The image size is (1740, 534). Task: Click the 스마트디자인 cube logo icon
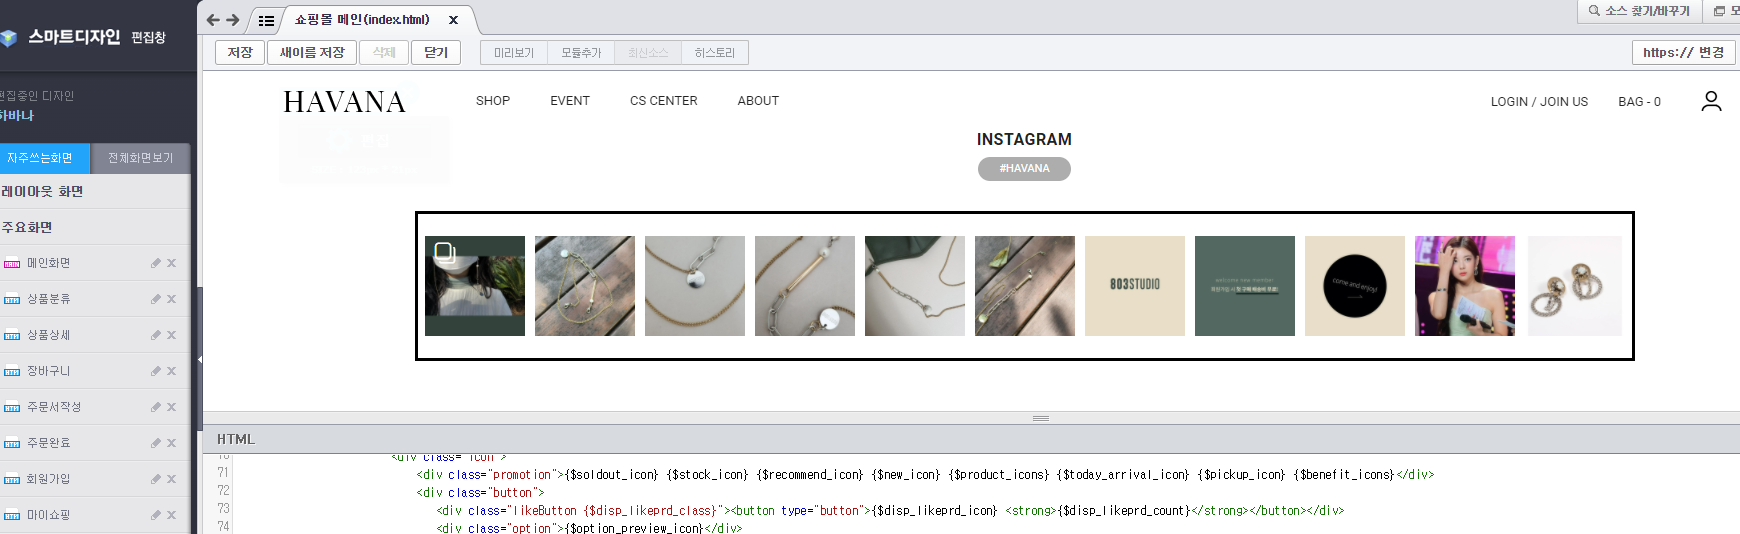coord(8,38)
